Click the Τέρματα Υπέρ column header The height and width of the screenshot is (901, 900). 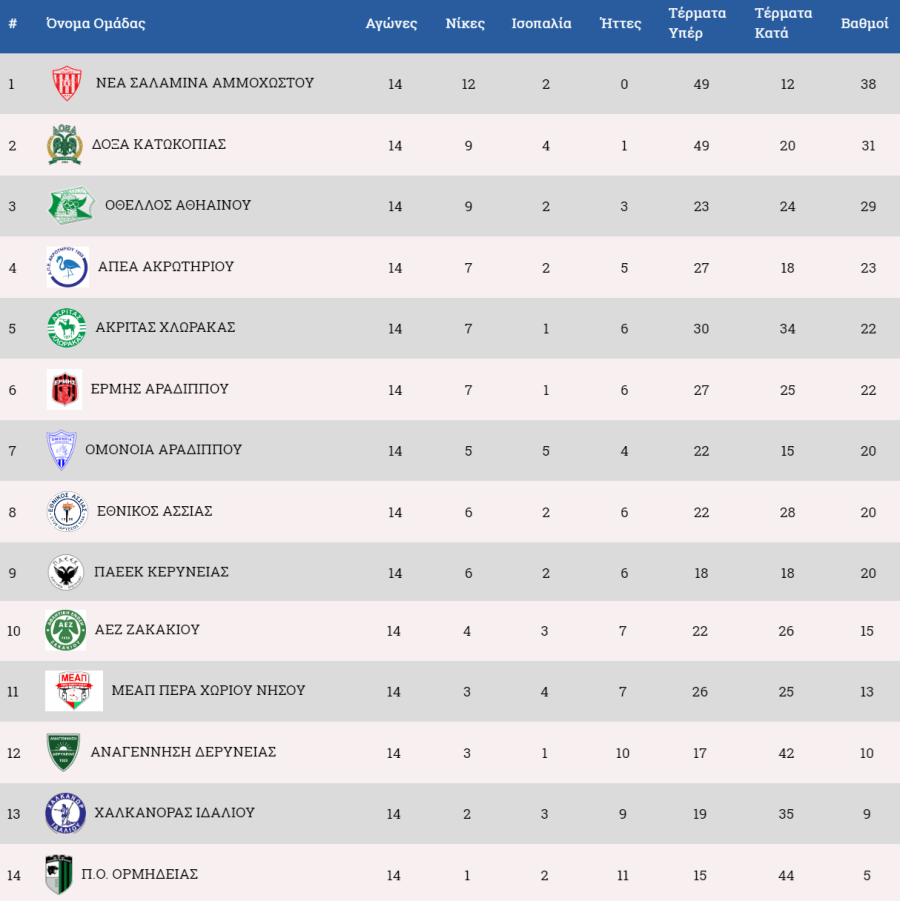[x=697, y=23]
